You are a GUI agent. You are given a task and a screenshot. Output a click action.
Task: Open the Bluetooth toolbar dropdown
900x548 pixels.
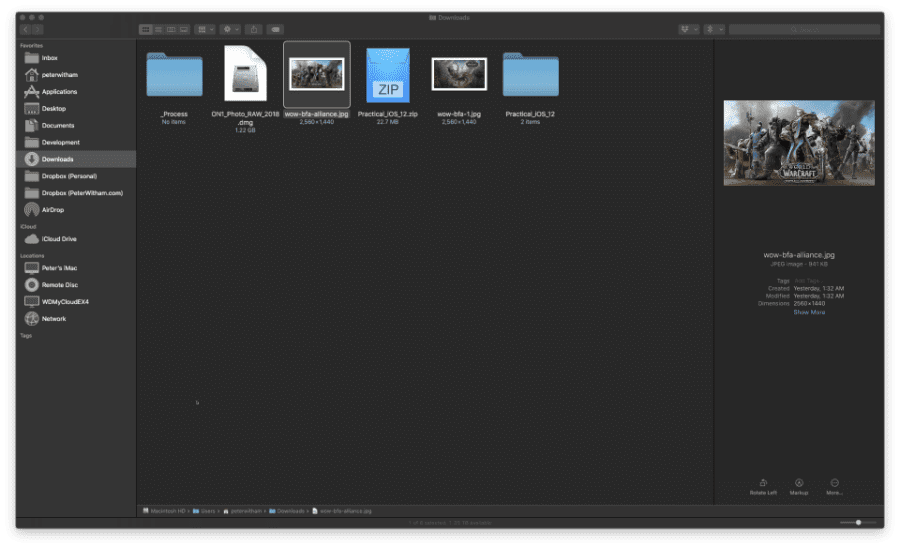[715, 29]
